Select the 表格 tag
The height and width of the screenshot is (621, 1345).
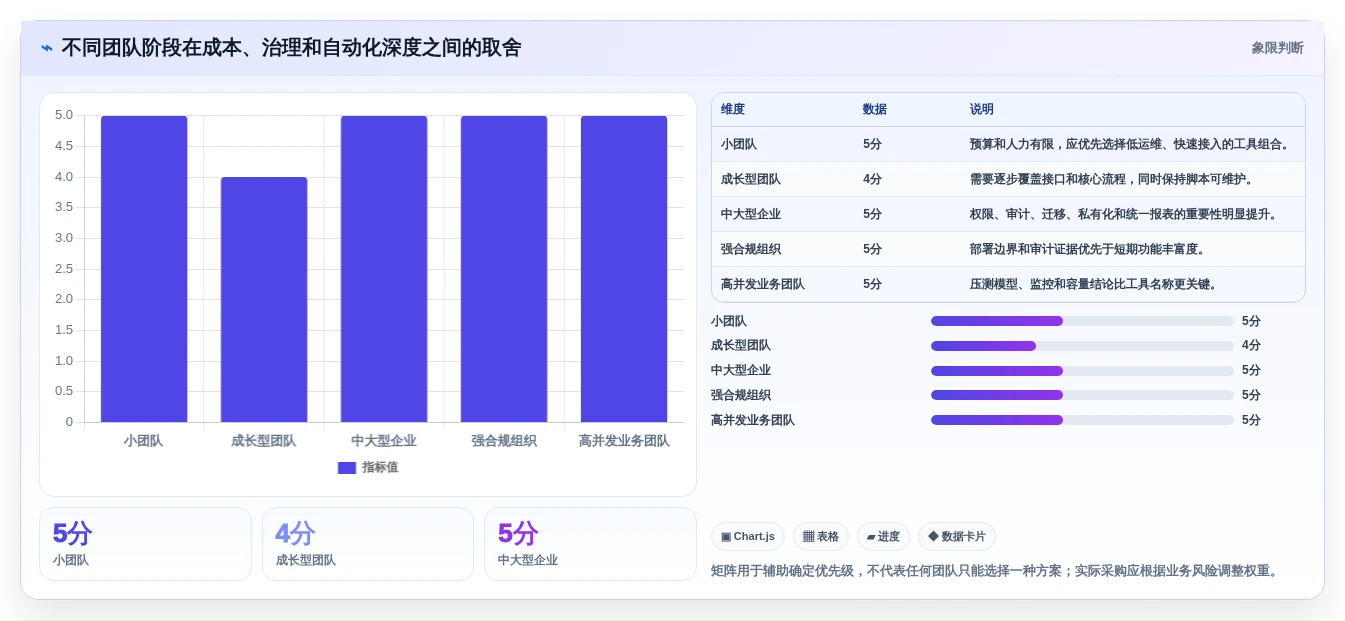click(x=821, y=537)
